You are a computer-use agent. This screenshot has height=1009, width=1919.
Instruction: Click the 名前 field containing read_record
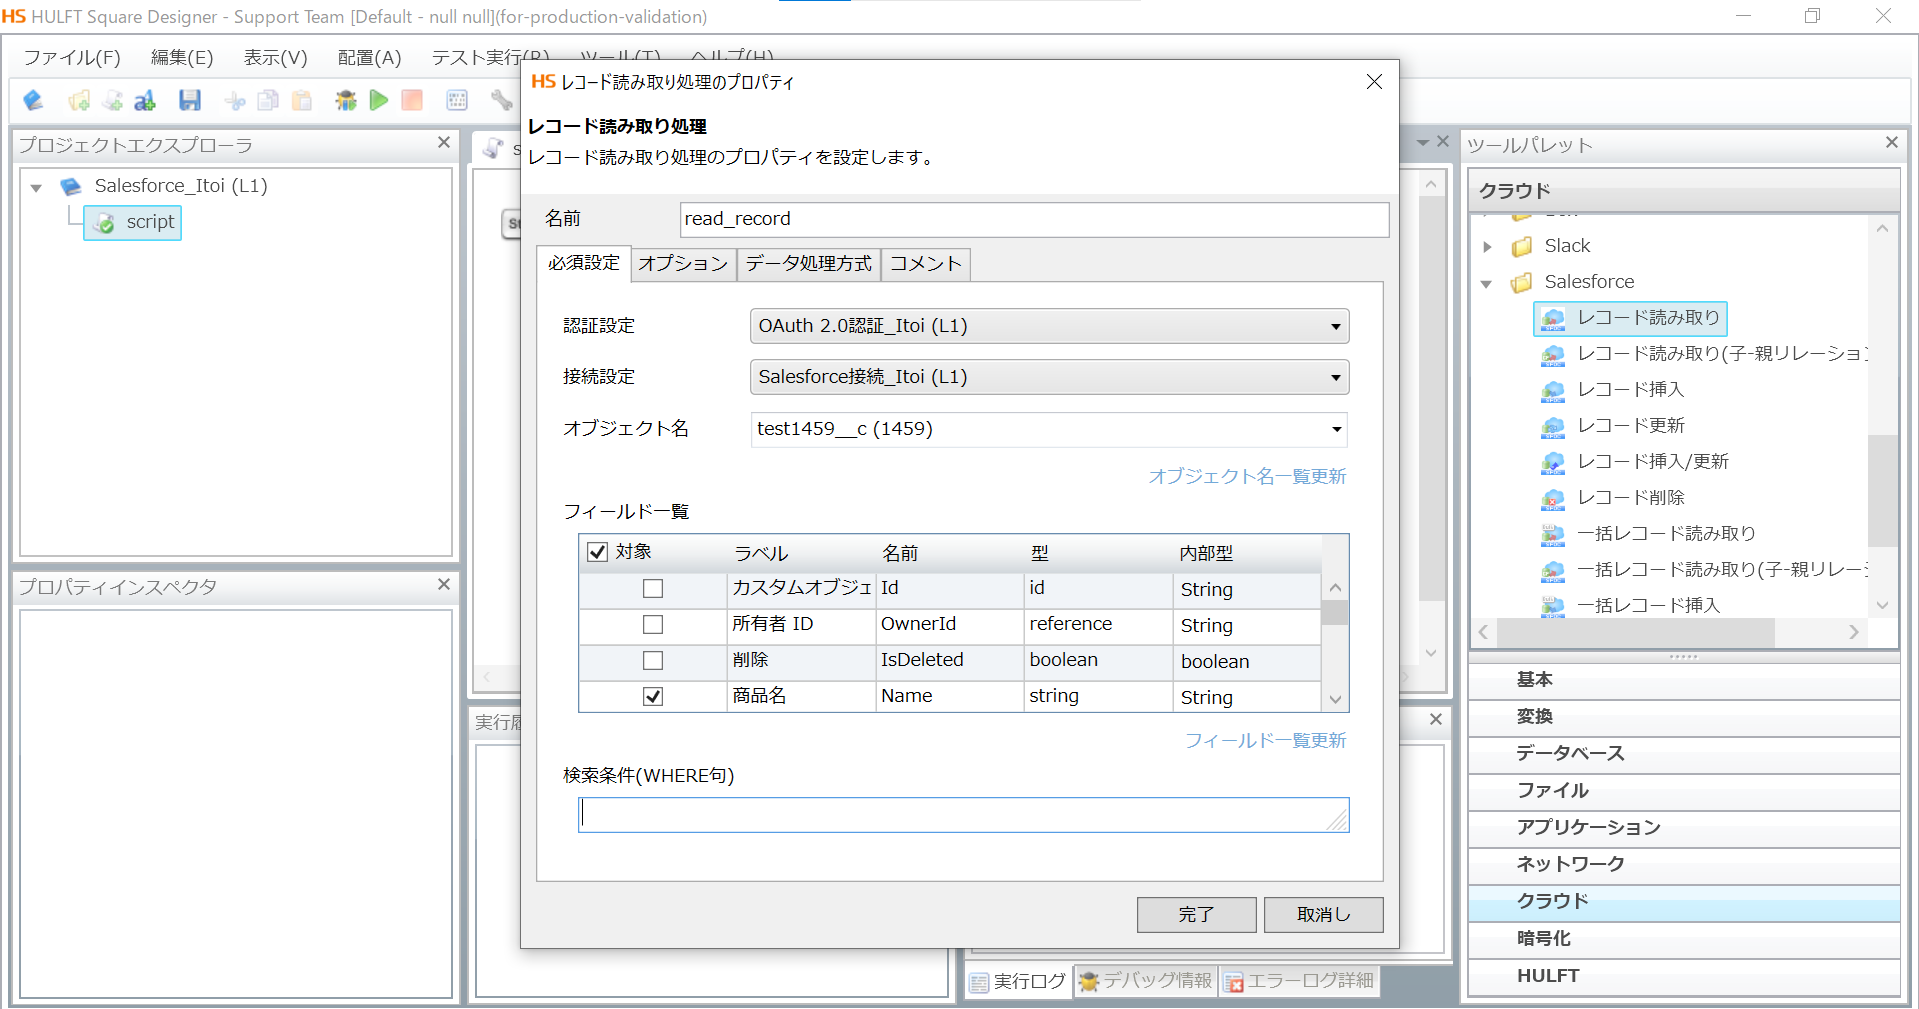pos(1034,219)
